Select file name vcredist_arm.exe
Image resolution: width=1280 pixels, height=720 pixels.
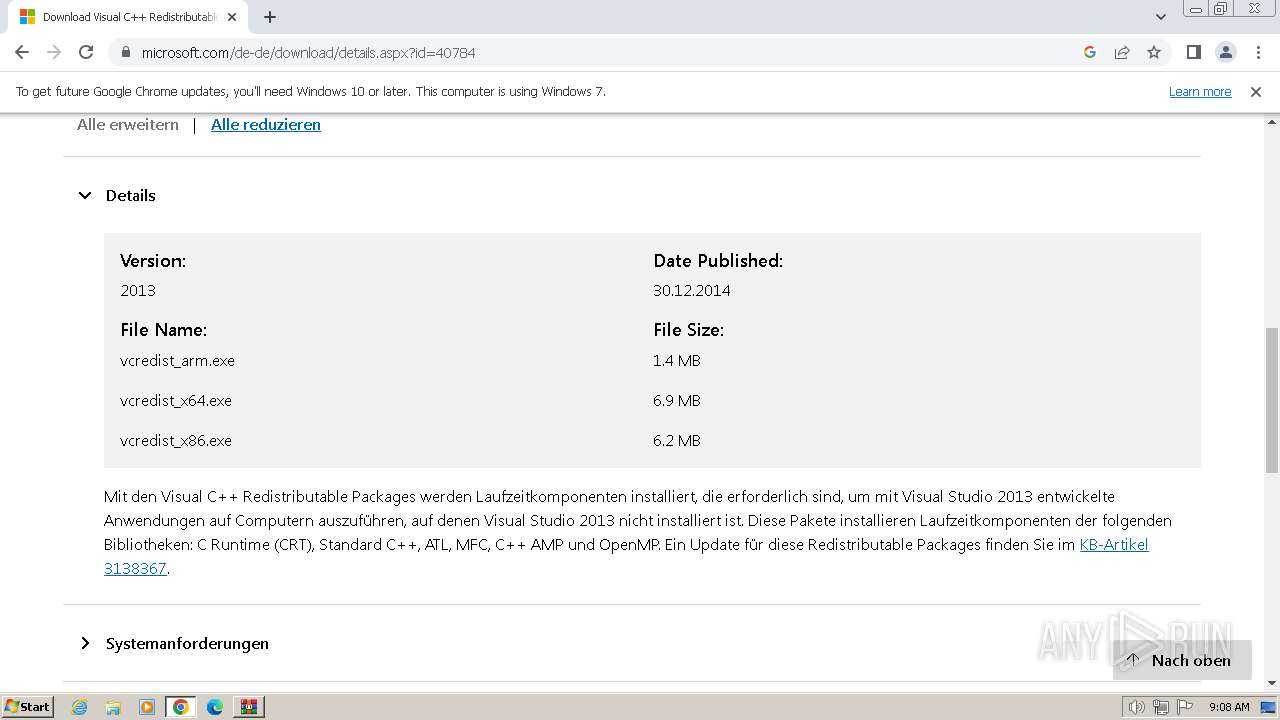coord(177,360)
